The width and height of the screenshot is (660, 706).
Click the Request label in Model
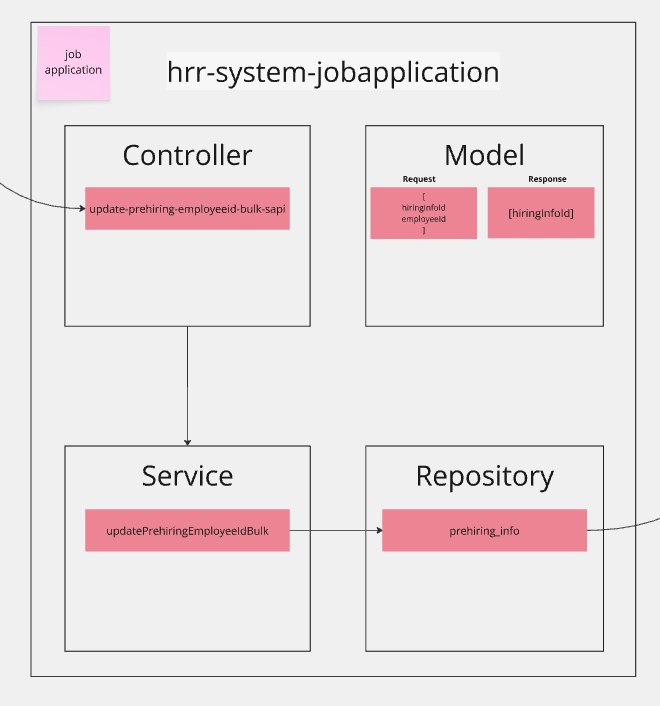(x=419, y=179)
